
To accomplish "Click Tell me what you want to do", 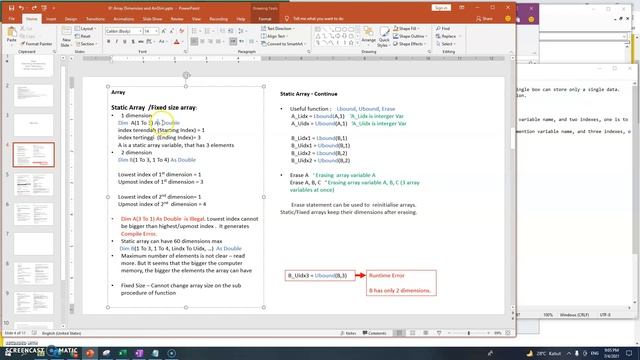I will [x=314, y=19].
